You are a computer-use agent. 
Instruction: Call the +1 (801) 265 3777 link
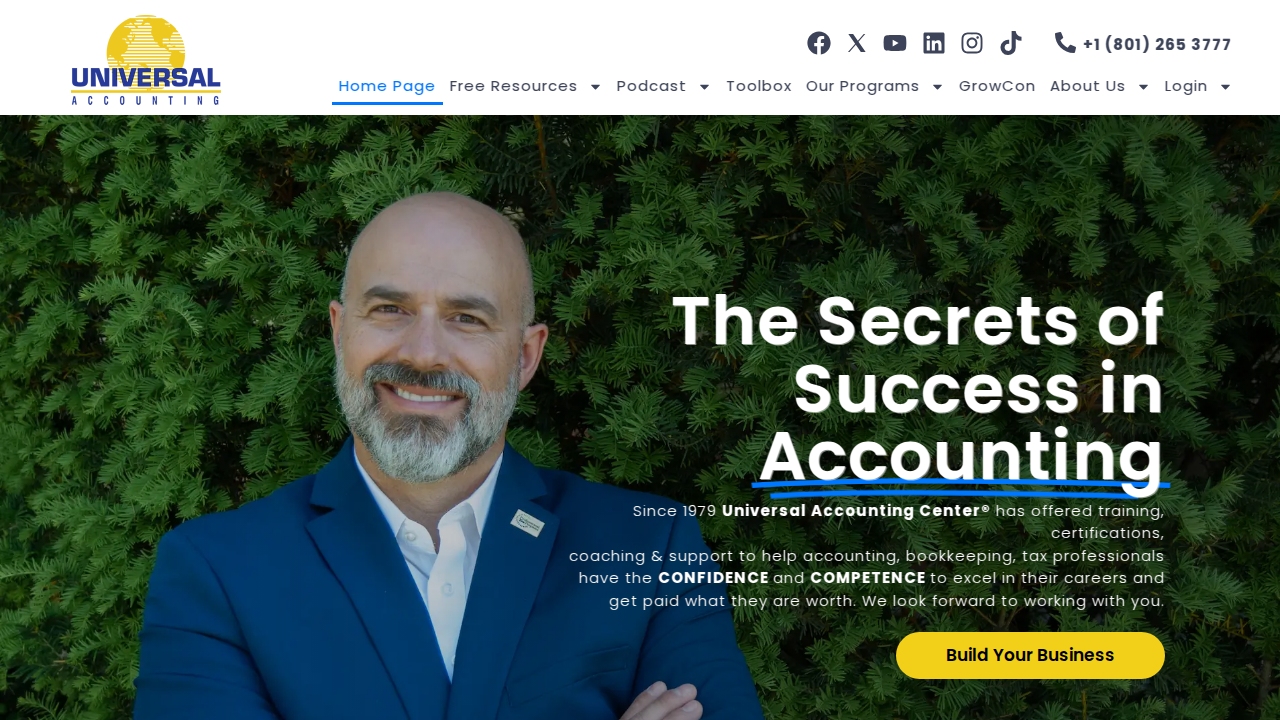[x=1157, y=45]
